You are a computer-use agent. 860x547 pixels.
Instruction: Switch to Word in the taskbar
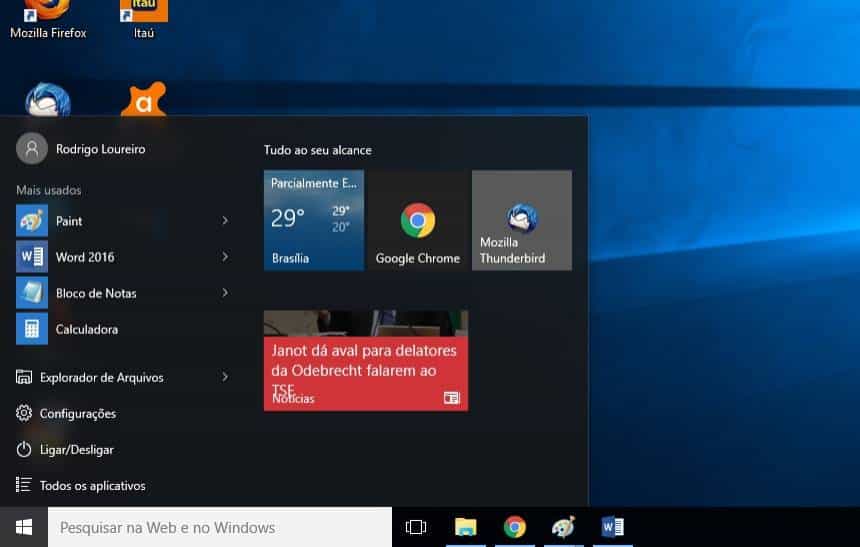pos(613,527)
